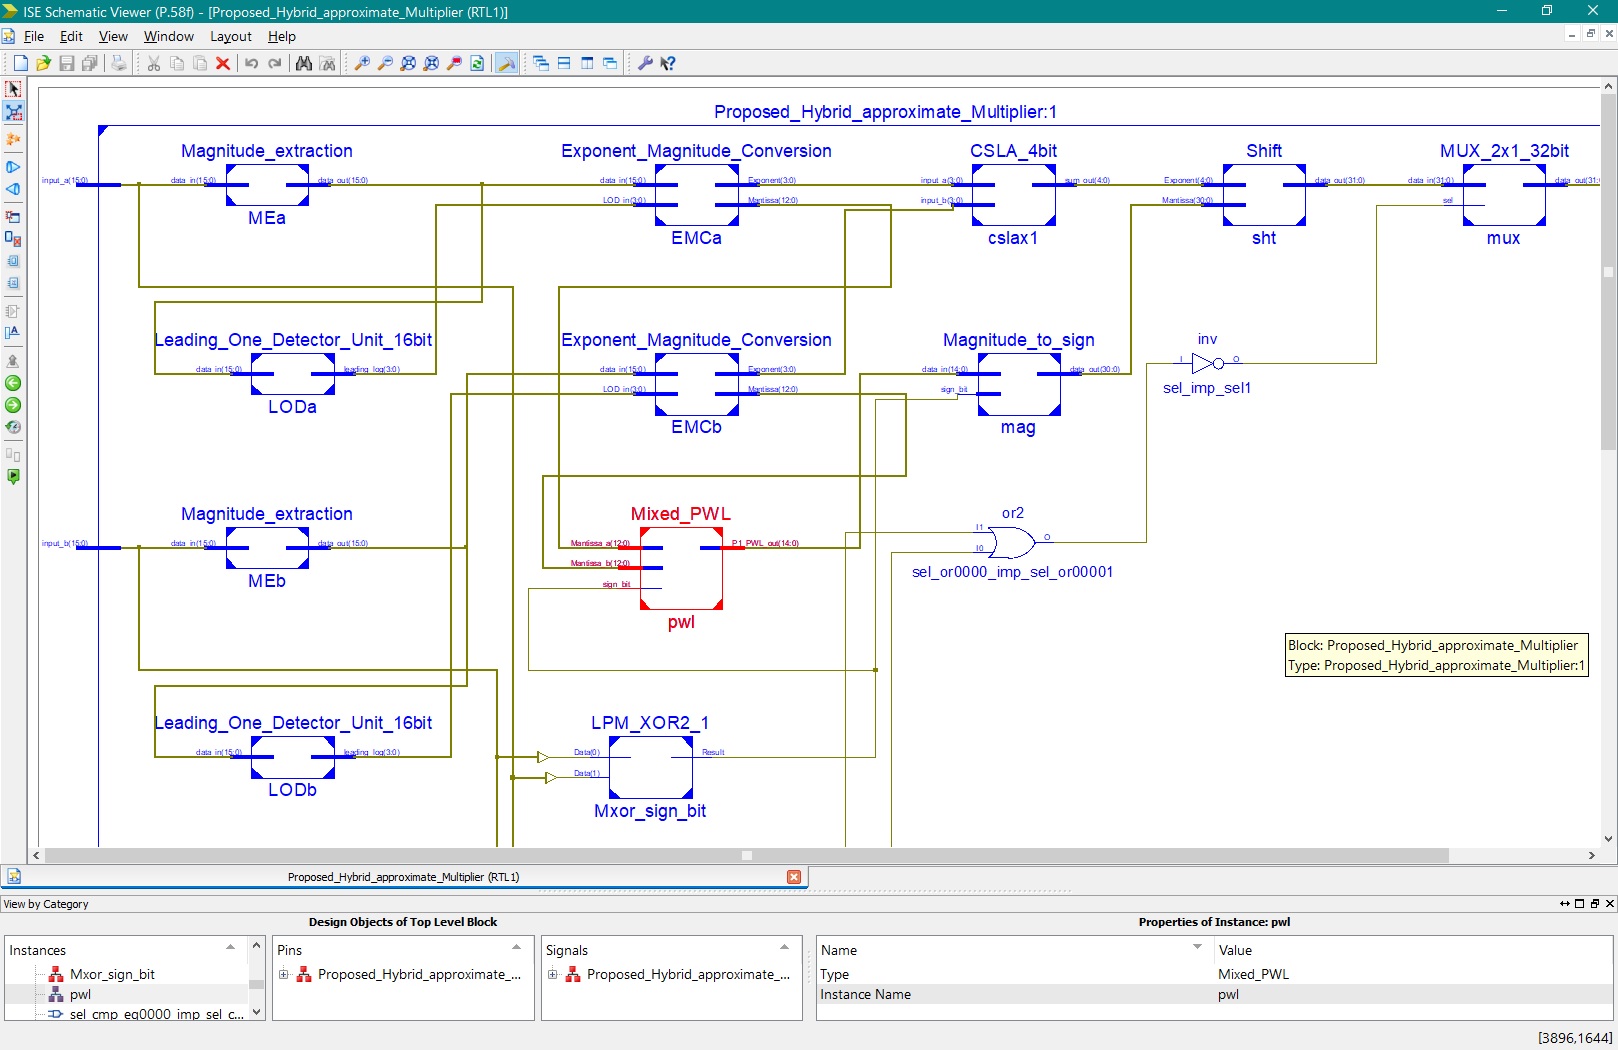Click the binoculars Find icon

pos(304,63)
